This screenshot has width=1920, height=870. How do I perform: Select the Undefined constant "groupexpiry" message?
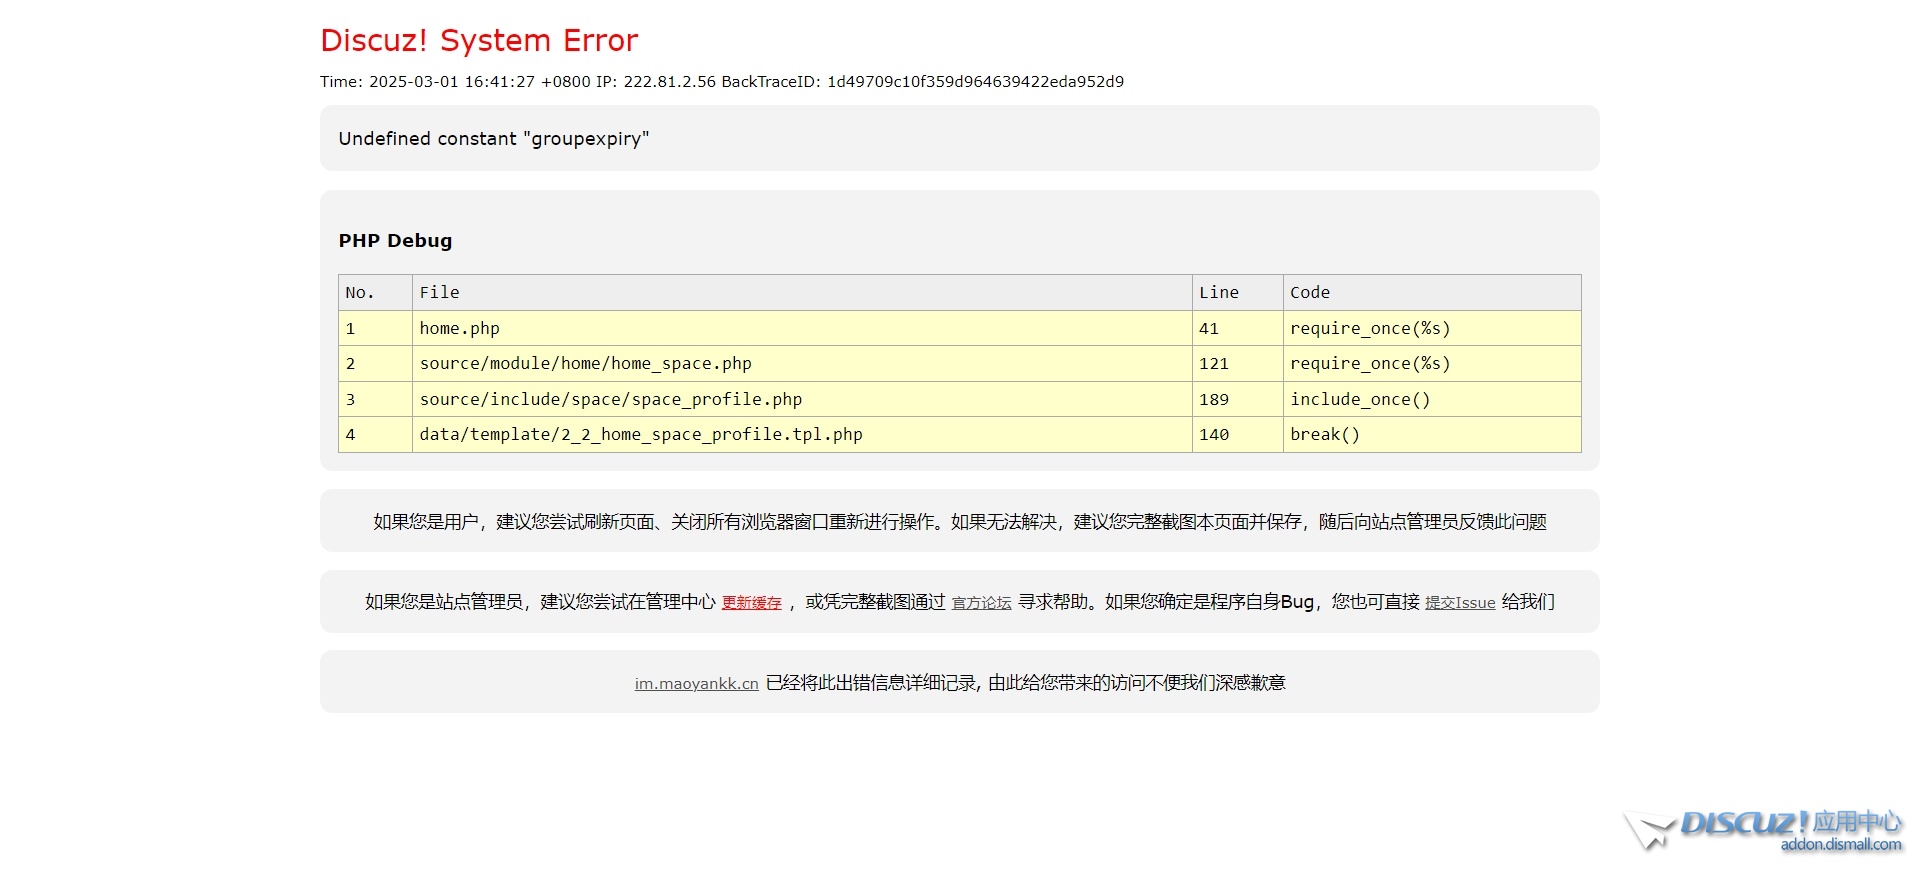[494, 138]
